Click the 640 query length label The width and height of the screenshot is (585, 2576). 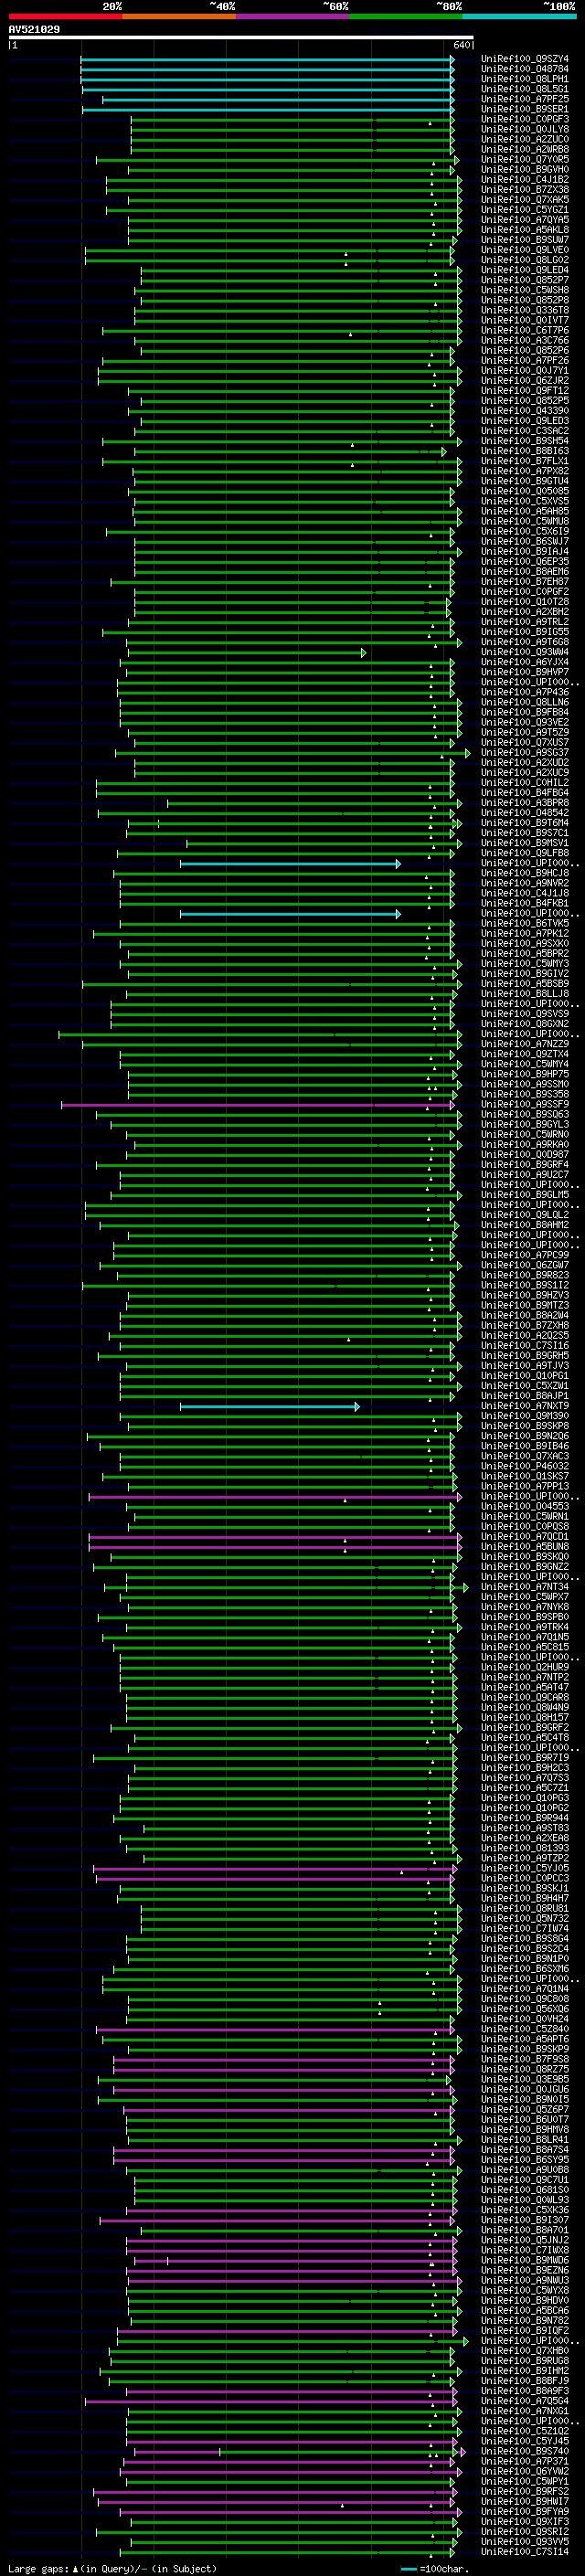461,45
